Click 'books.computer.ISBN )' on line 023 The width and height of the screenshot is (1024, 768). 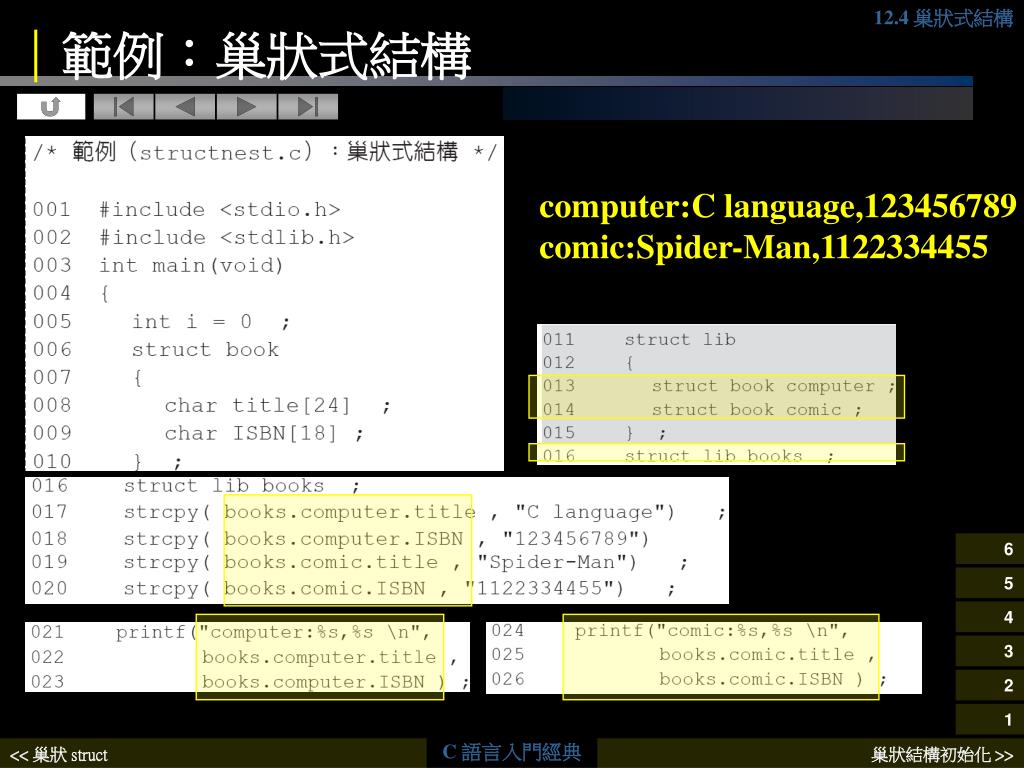point(325,682)
